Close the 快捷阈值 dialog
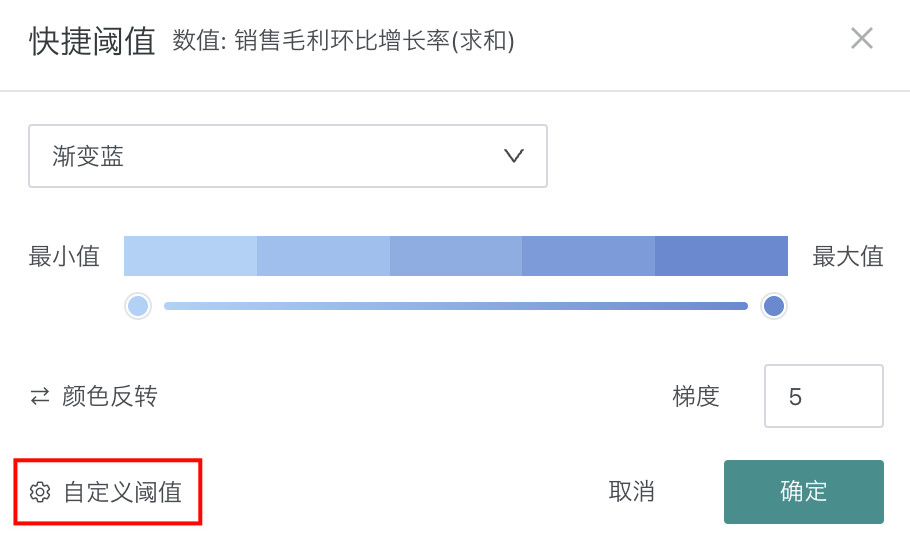The width and height of the screenshot is (910, 548). 861,39
